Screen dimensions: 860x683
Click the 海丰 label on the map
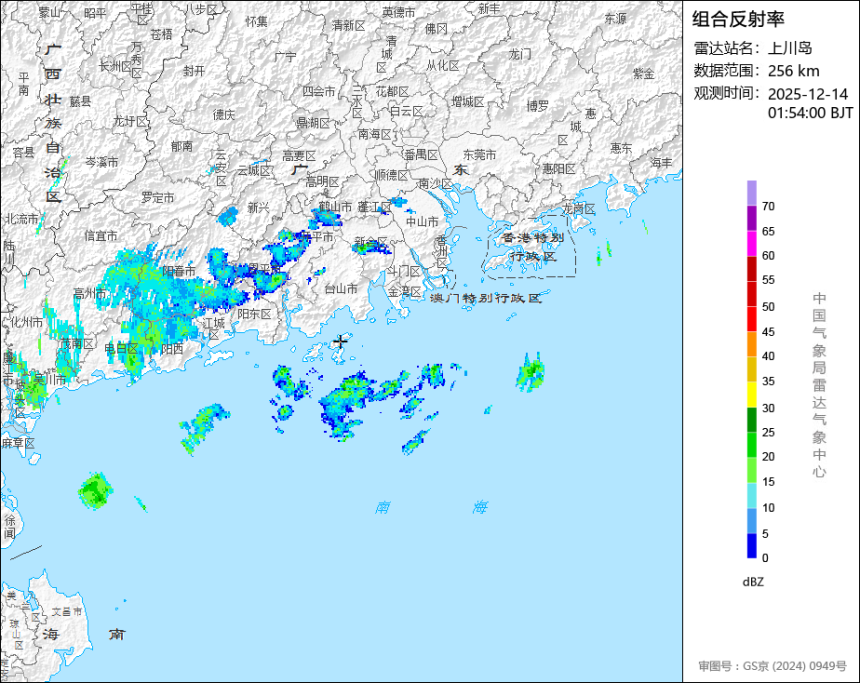(661, 163)
